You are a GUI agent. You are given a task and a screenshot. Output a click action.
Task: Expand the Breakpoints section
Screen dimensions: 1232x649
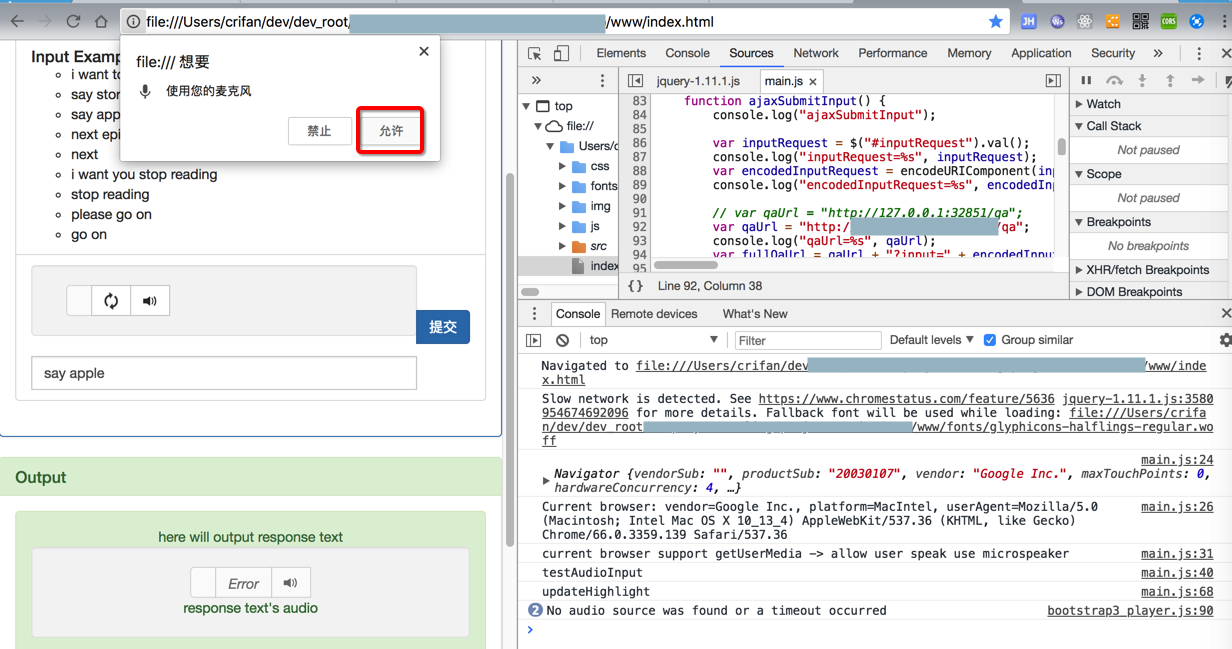[1118, 222]
